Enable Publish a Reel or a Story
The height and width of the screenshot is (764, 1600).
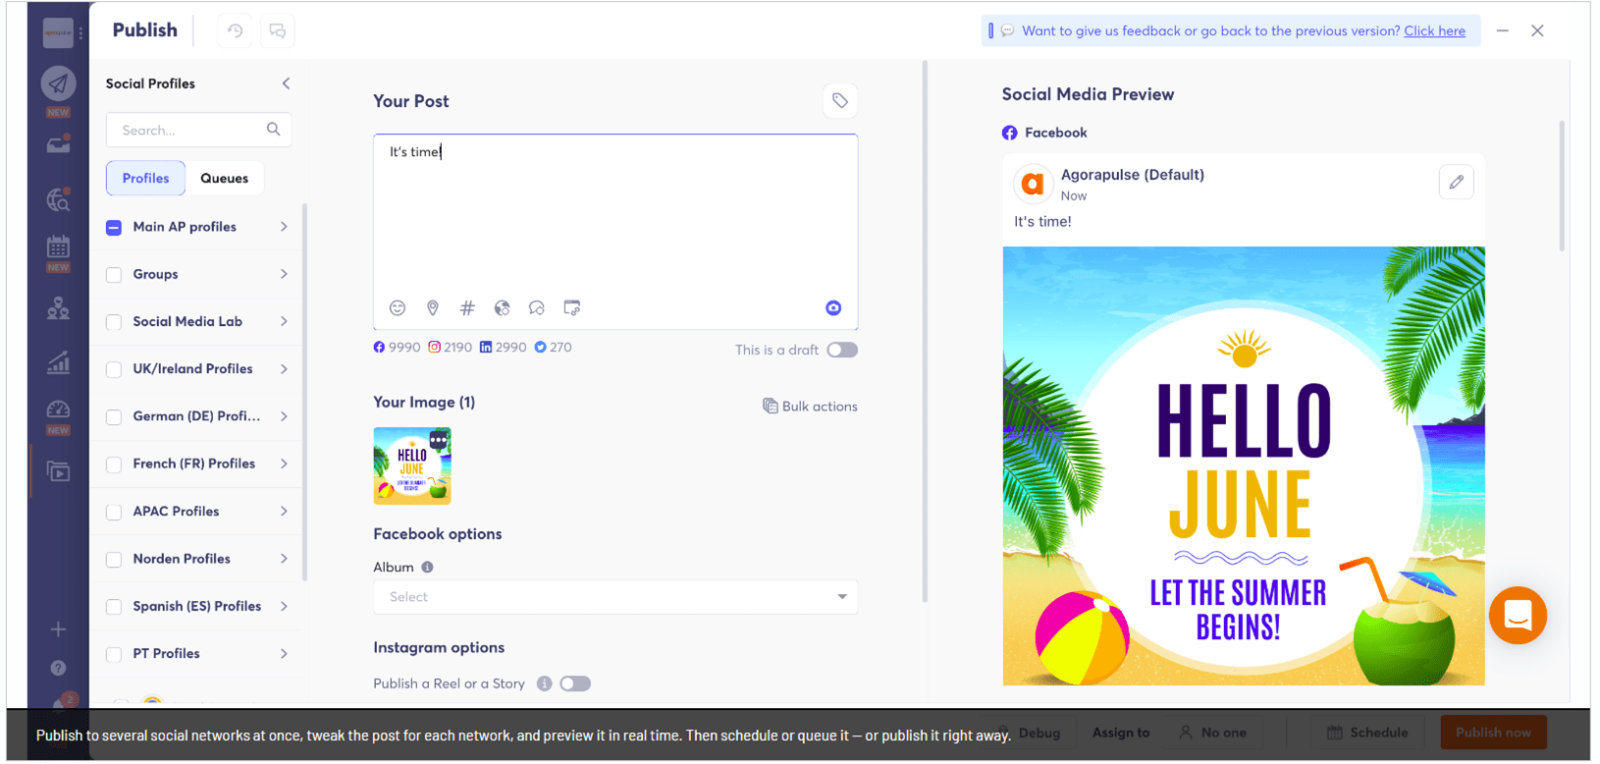point(575,684)
